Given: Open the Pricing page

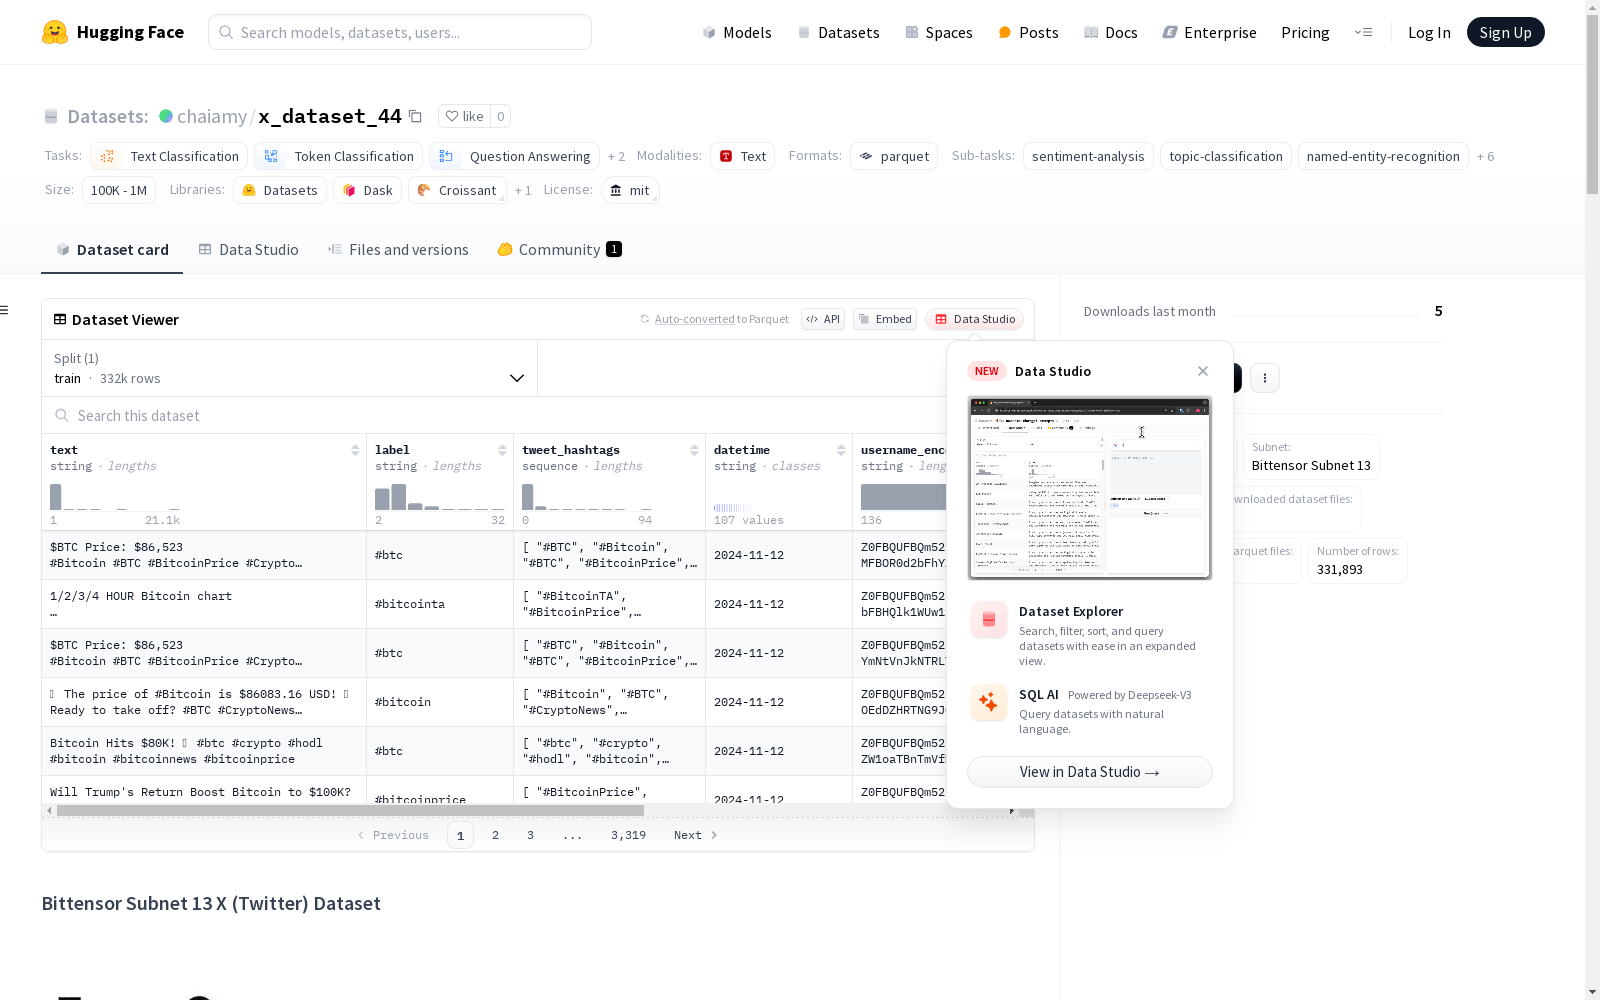Looking at the screenshot, I should tap(1305, 32).
